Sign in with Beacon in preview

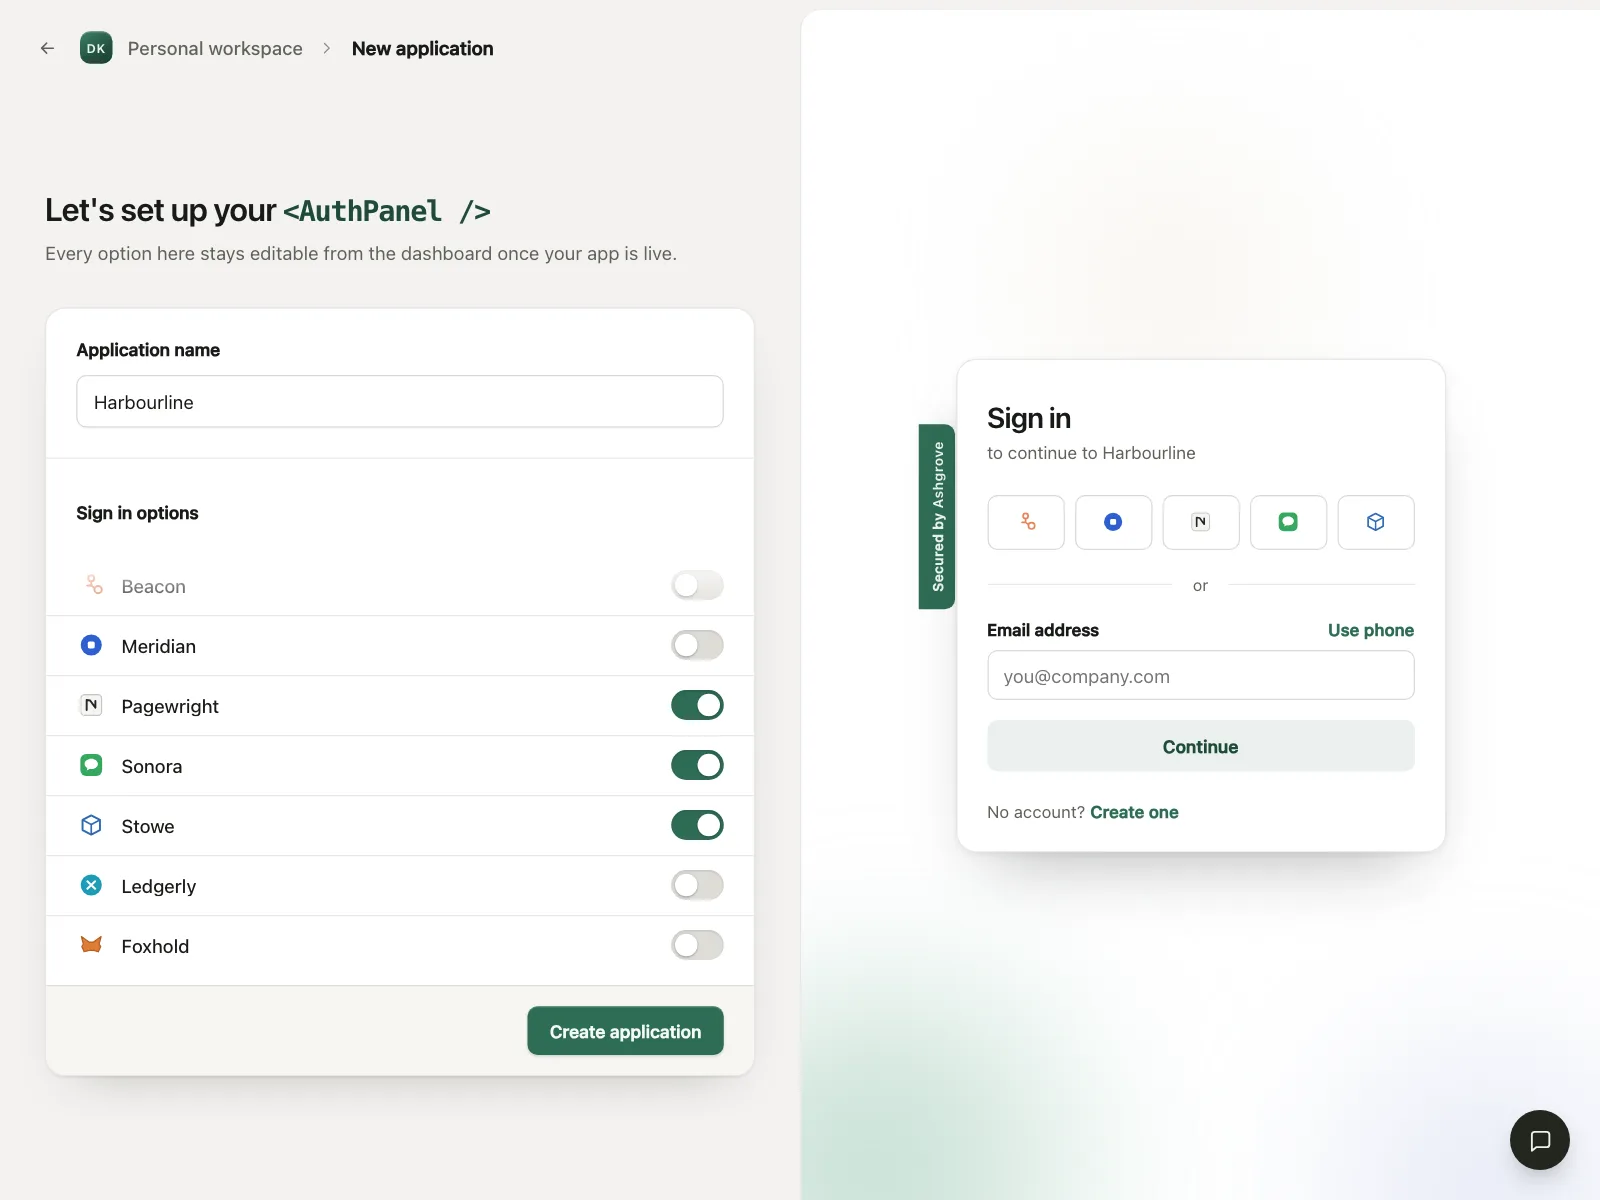click(x=1026, y=522)
